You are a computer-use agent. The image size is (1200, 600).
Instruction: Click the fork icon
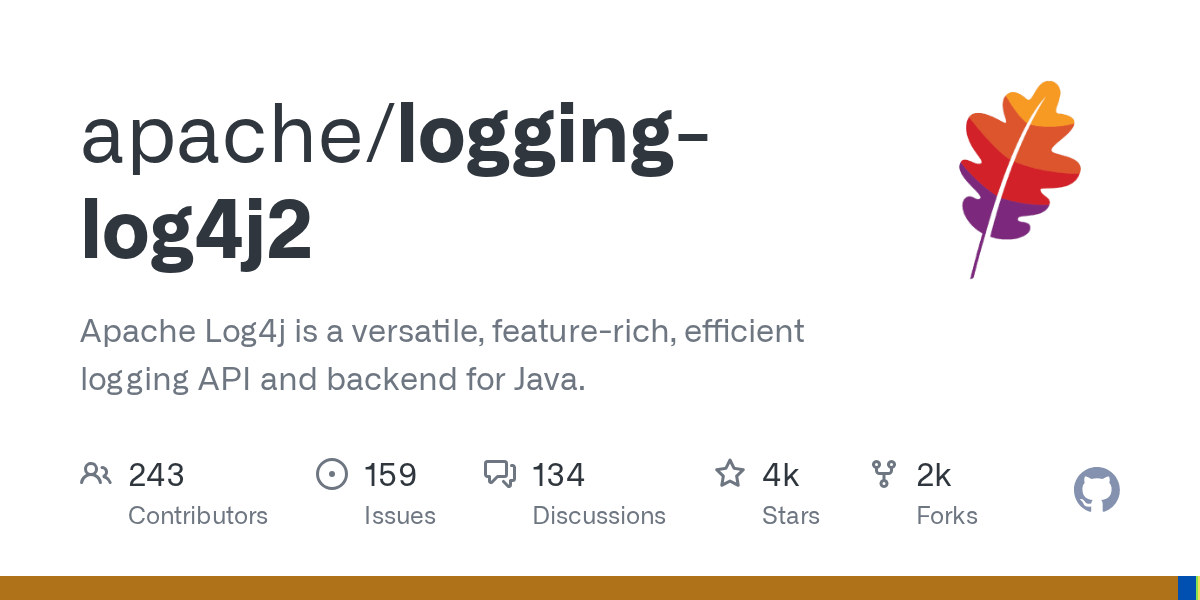pos(884,474)
